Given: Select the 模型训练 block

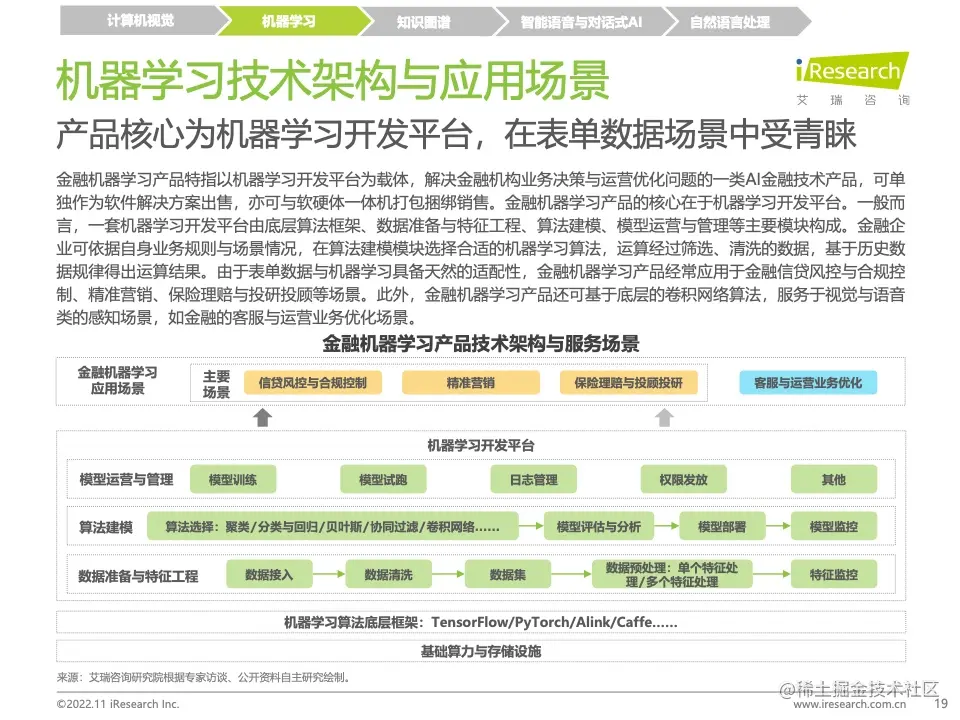Looking at the screenshot, I should click(x=233, y=479).
